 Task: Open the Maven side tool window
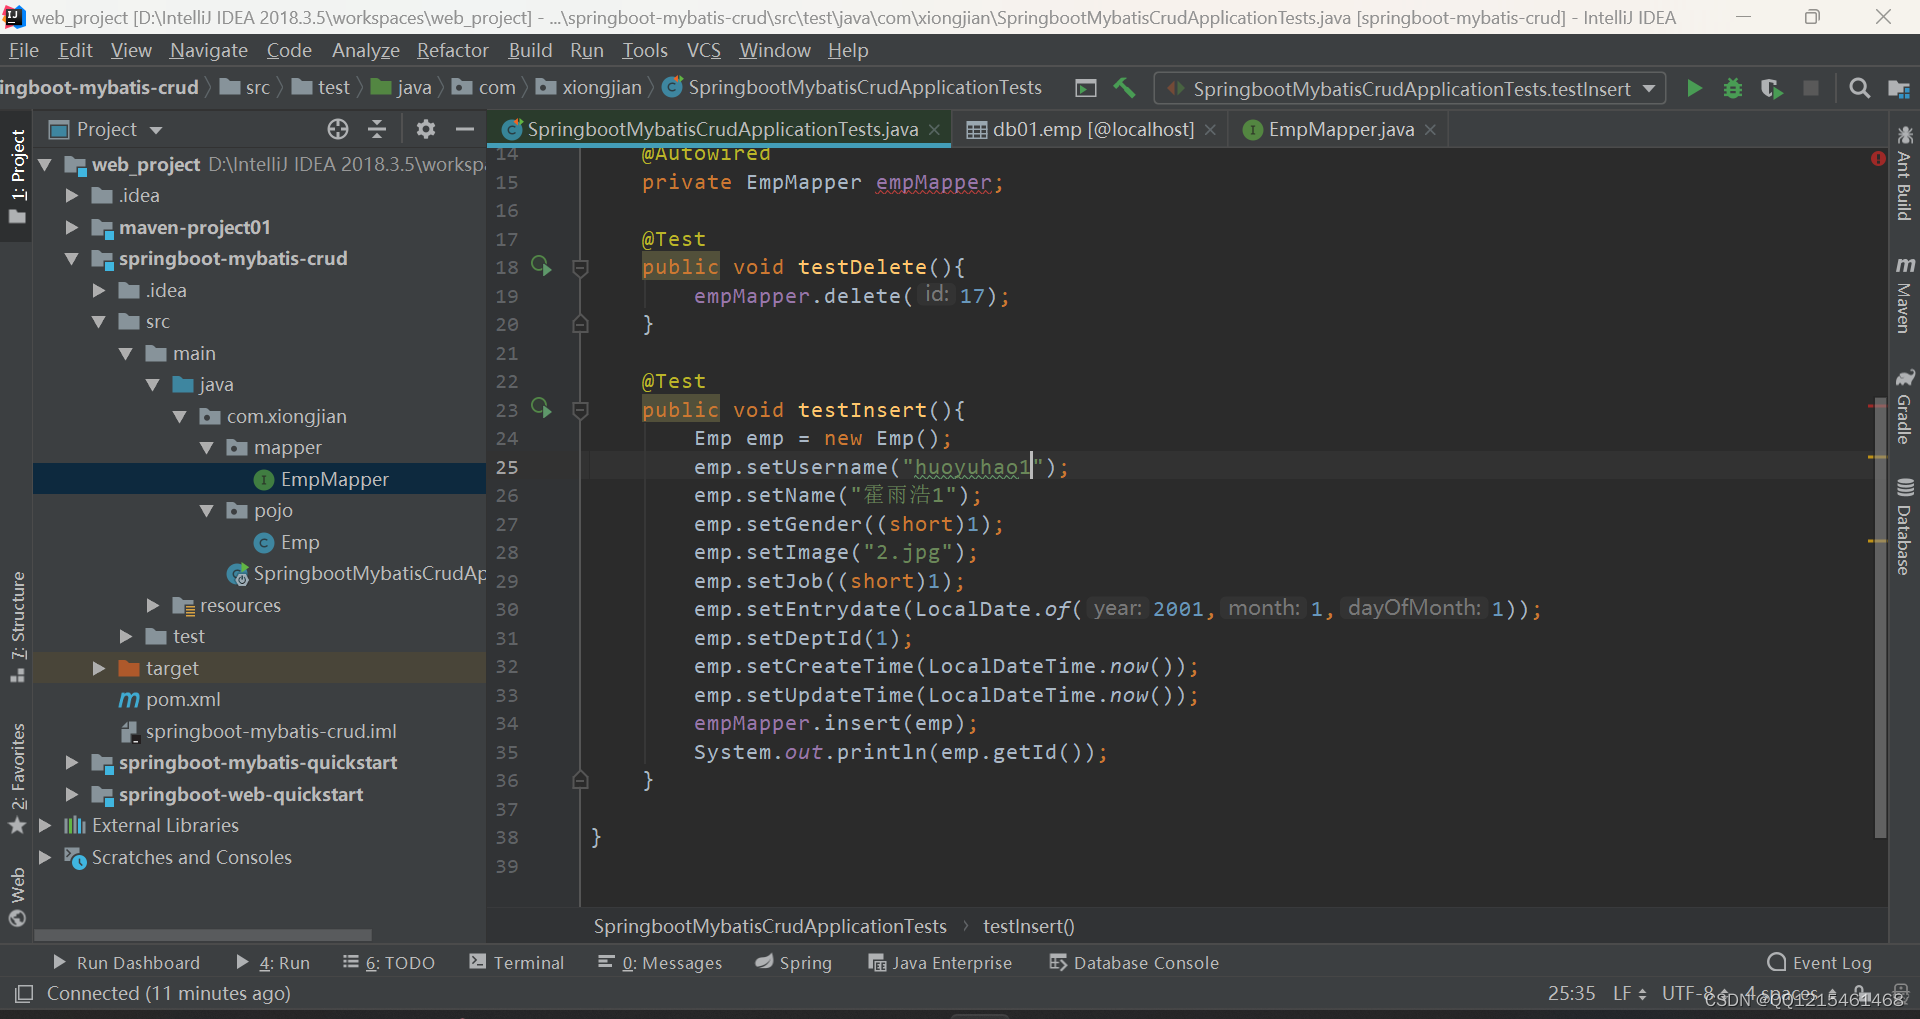point(1904,295)
